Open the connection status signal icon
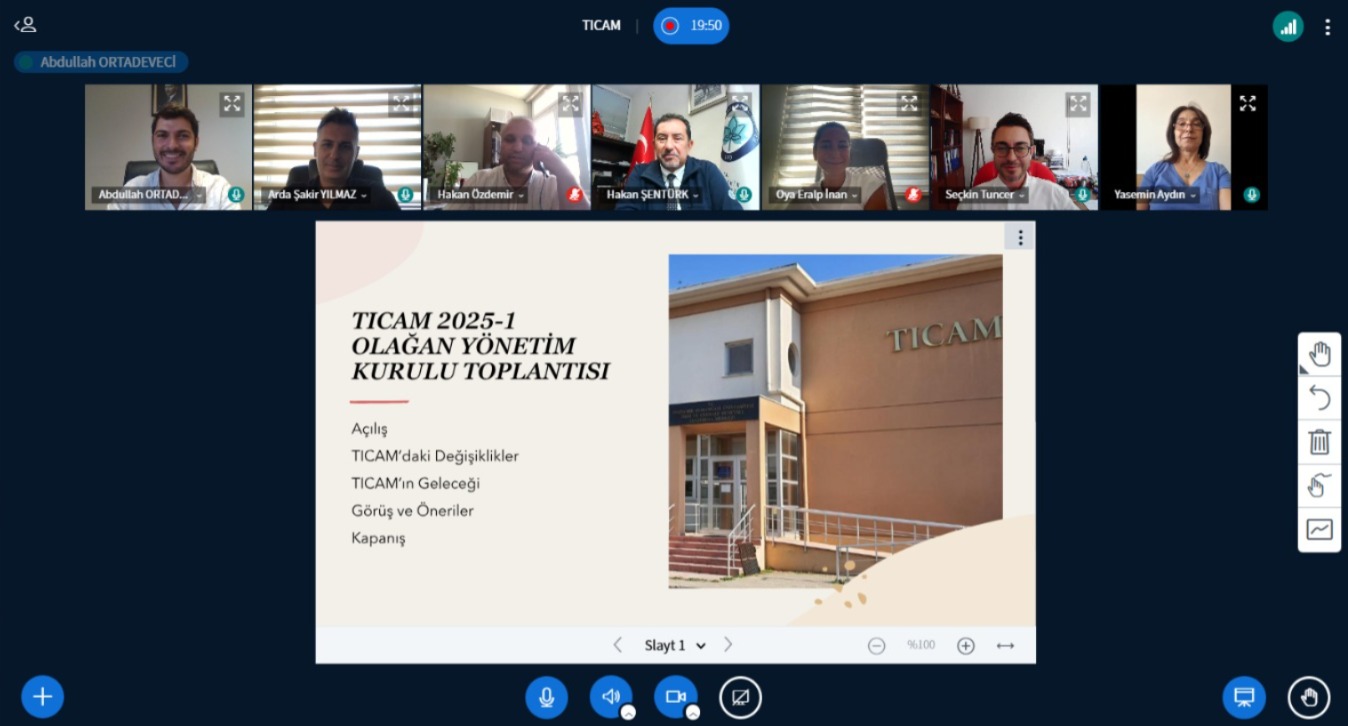This screenshot has width=1348, height=726. coord(1287,27)
